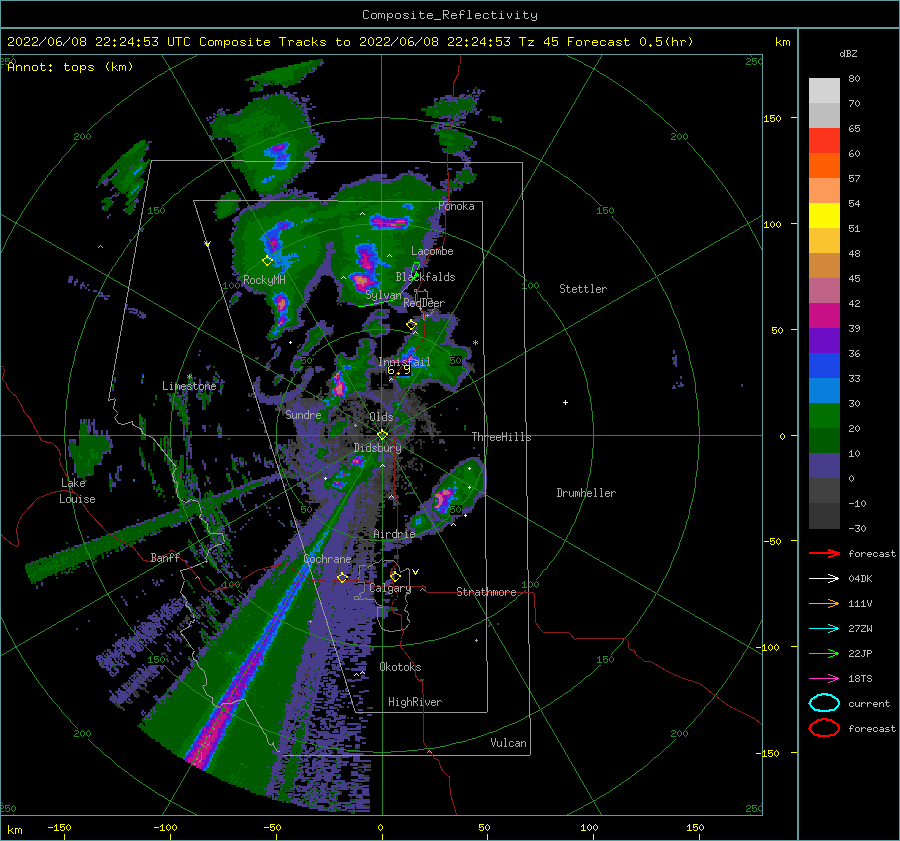Screen dimensions: 900x841
Task: Click the 0 tick on bottom axis
Action: click(x=381, y=827)
